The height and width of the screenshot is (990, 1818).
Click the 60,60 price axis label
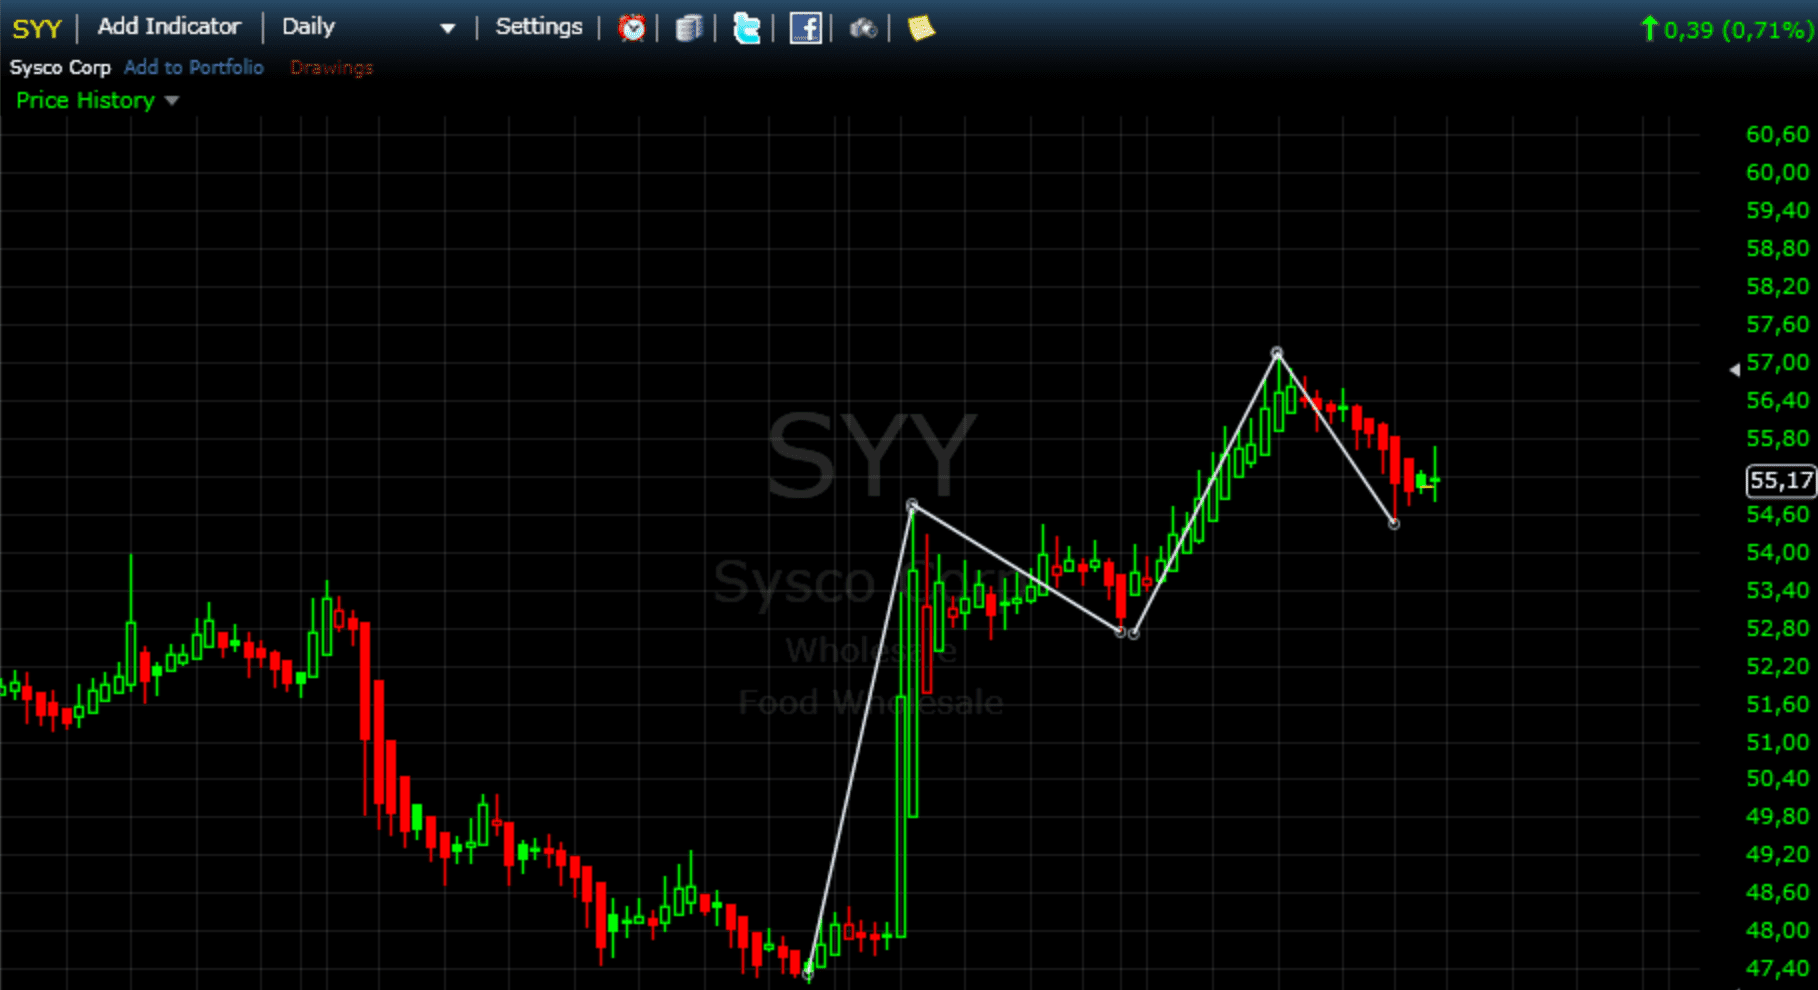click(x=1777, y=134)
